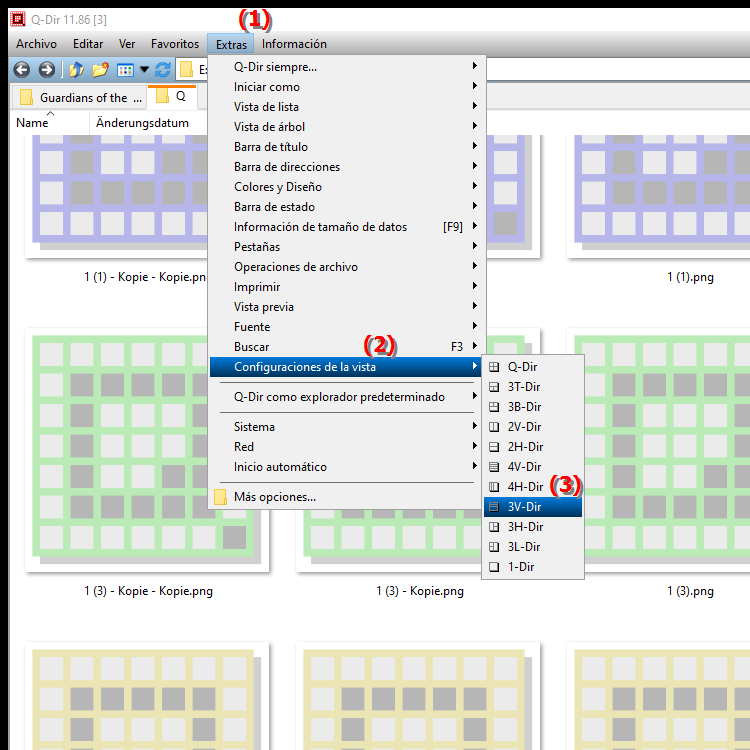750x750 pixels.
Task: Click the Forward navigation arrow icon
Action: click(x=46, y=70)
